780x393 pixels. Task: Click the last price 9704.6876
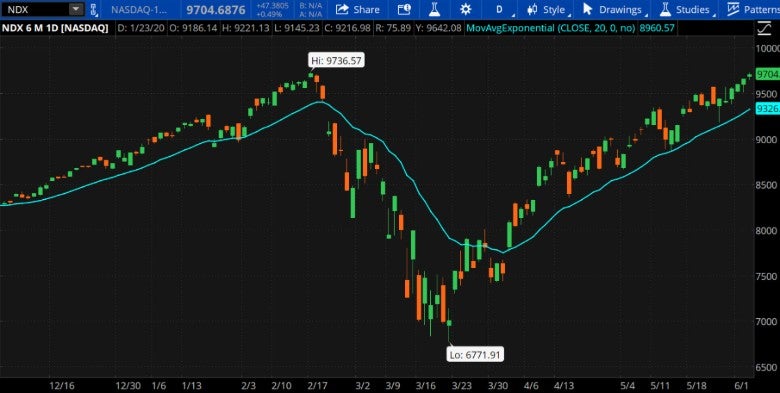click(x=215, y=9)
